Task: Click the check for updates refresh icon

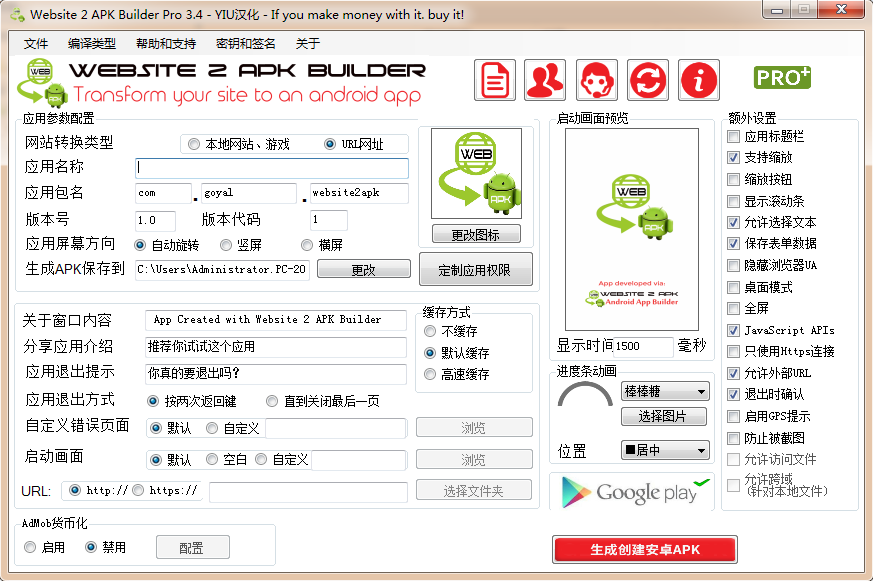Action: pyautogui.click(x=646, y=80)
